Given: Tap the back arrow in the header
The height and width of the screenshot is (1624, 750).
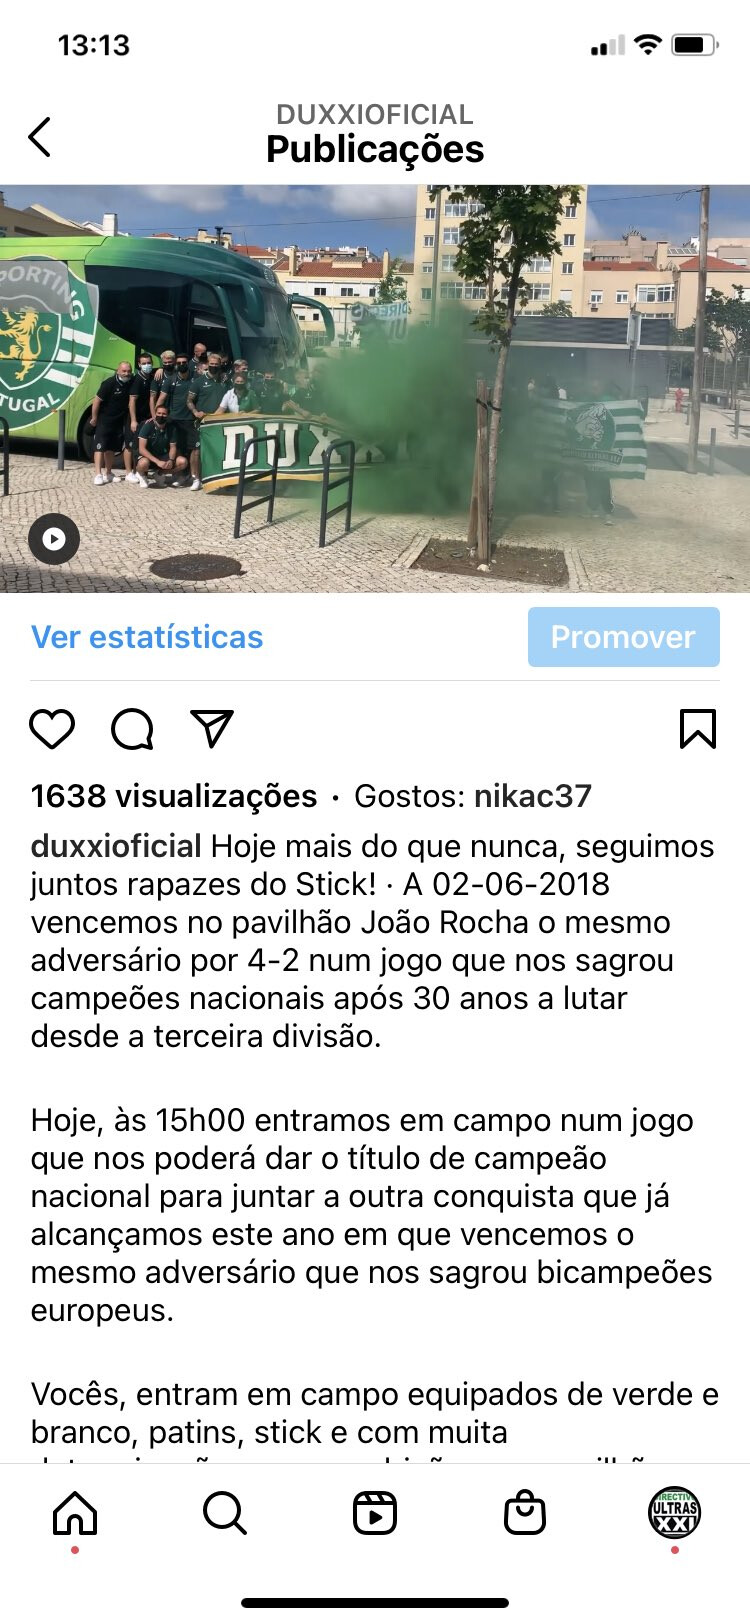Looking at the screenshot, I should 39,137.
